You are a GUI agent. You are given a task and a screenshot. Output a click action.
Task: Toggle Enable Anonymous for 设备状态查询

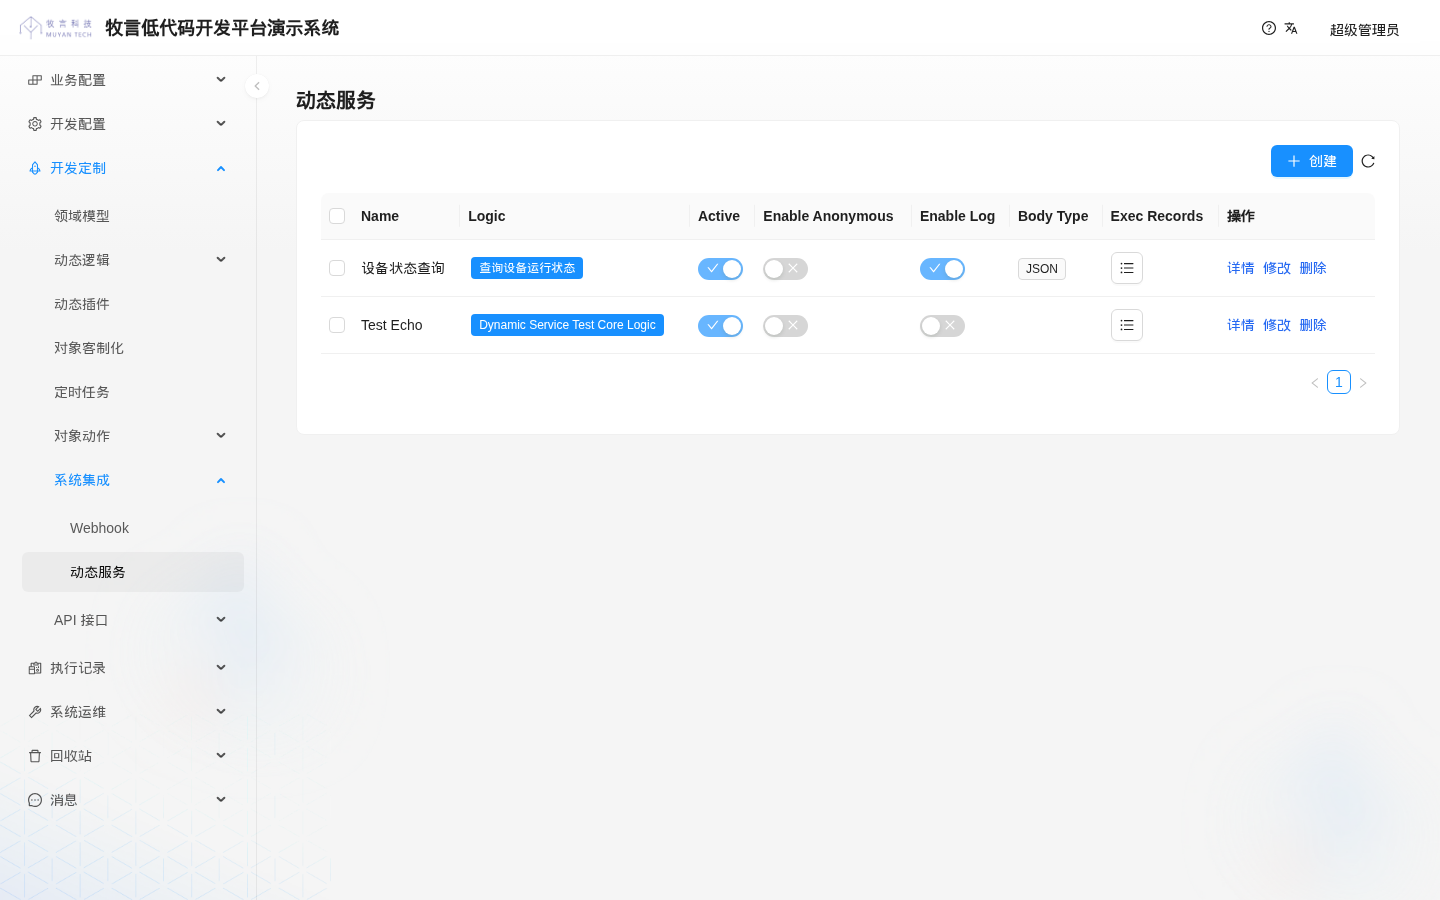click(x=785, y=269)
